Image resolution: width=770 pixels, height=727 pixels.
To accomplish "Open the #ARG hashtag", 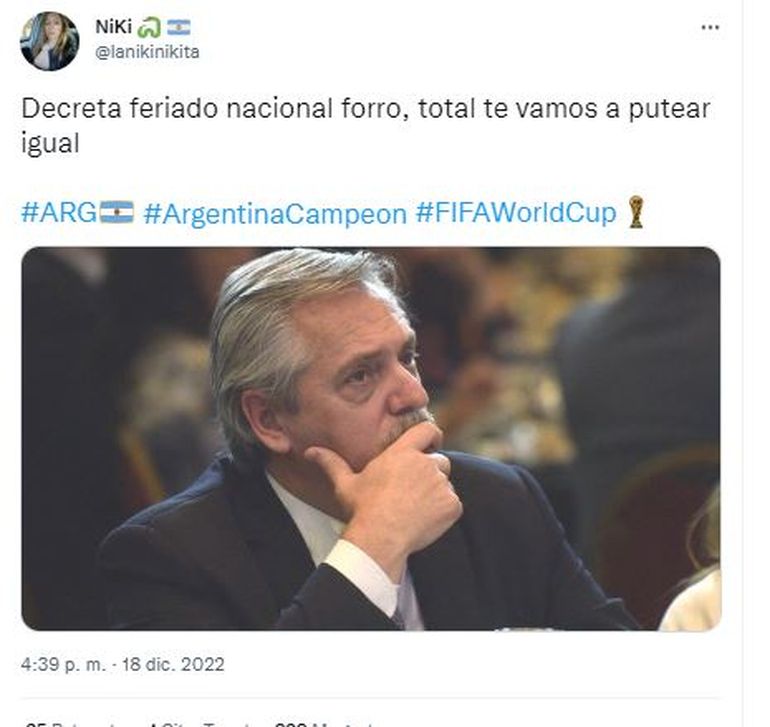I will click(59, 213).
